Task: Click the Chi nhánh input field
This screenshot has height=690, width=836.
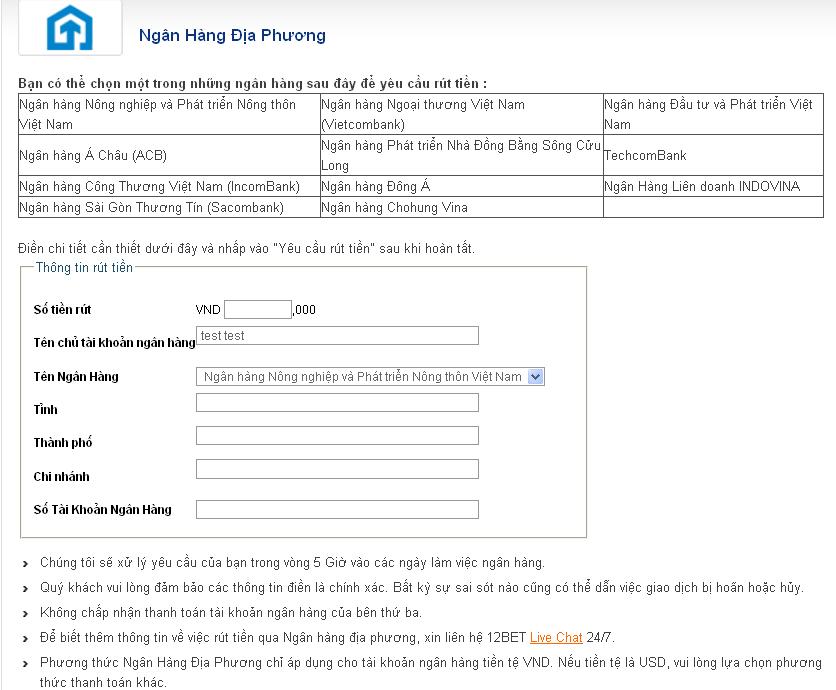Action: pyautogui.click(x=337, y=469)
